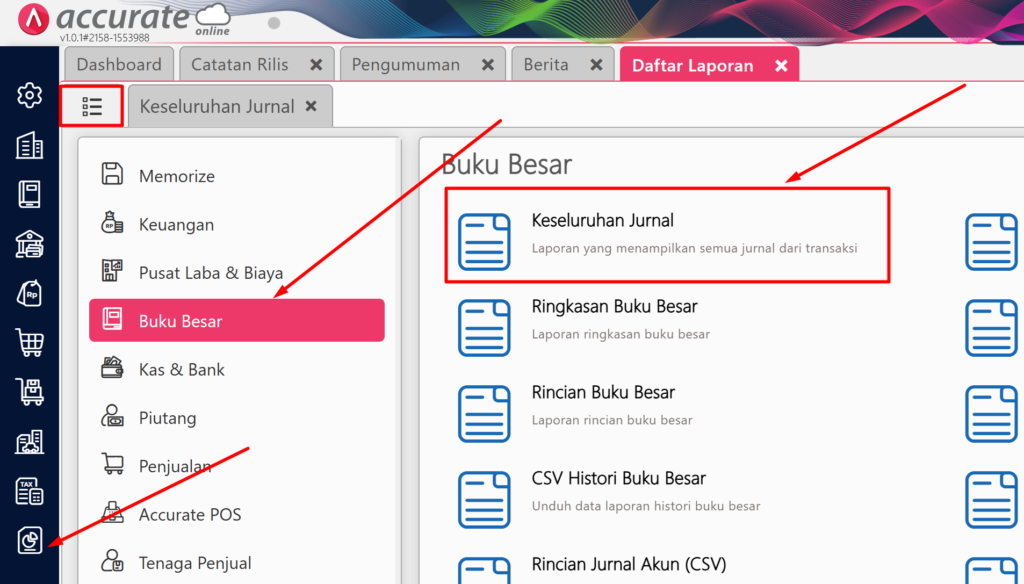Select Buku Besar category

coord(237,320)
